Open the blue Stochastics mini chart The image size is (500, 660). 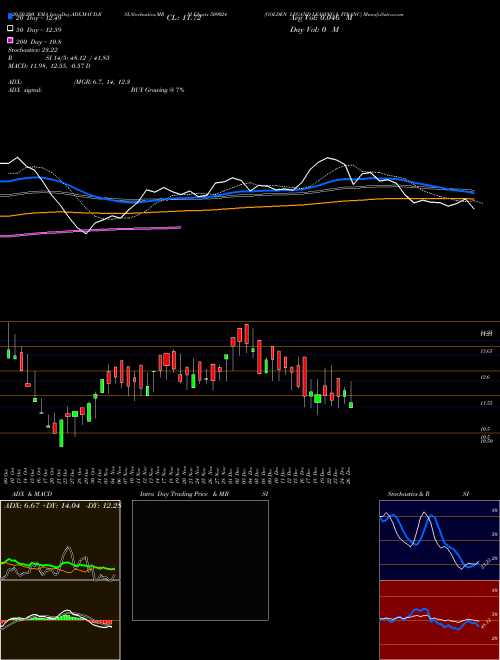pos(439,540)
